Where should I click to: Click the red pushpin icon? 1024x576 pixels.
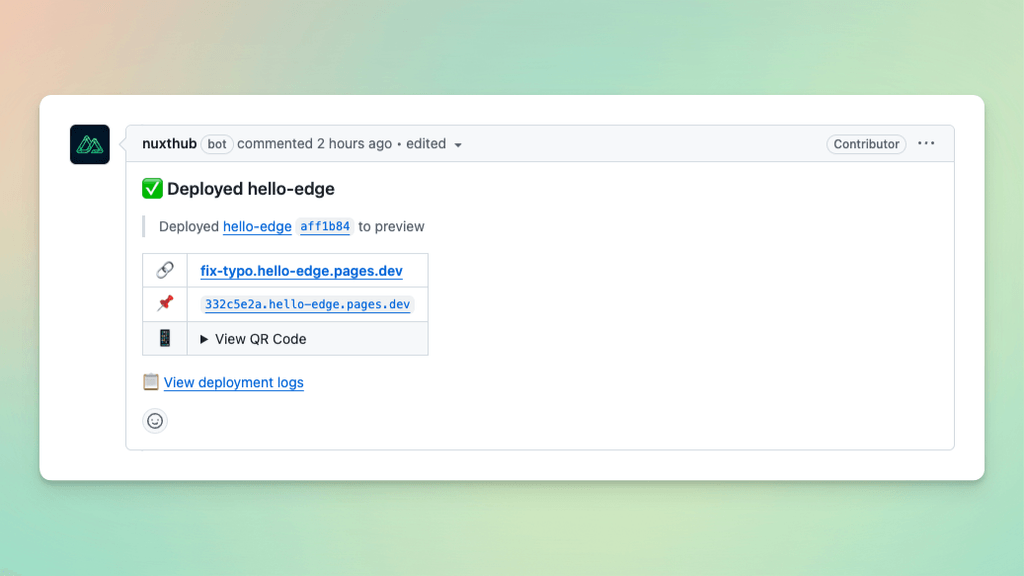164,304
